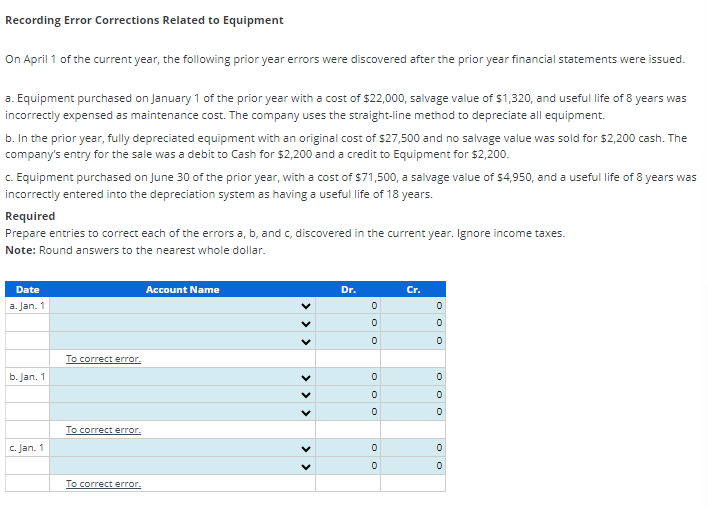Viewport: 708px width, 509px height.
Task: Click debit field for entry a first row
Action: tap(348, 306)
